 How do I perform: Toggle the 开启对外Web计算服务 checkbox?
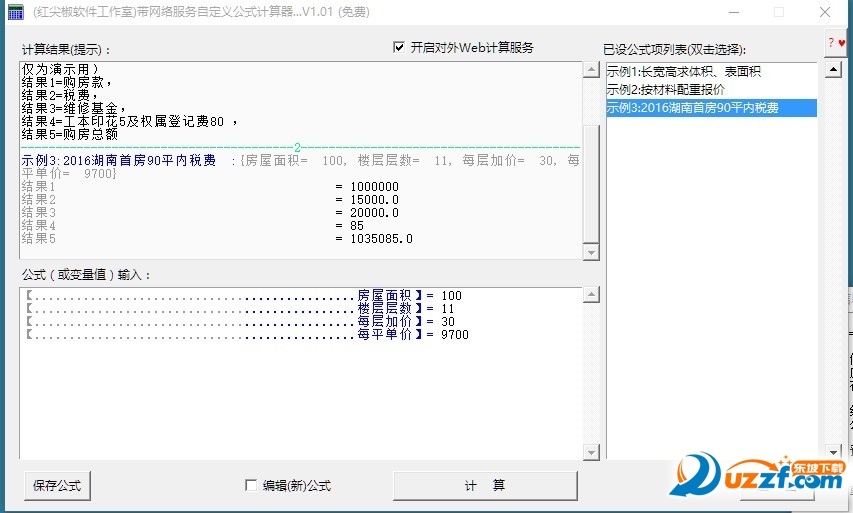click(x=399, y=47)
